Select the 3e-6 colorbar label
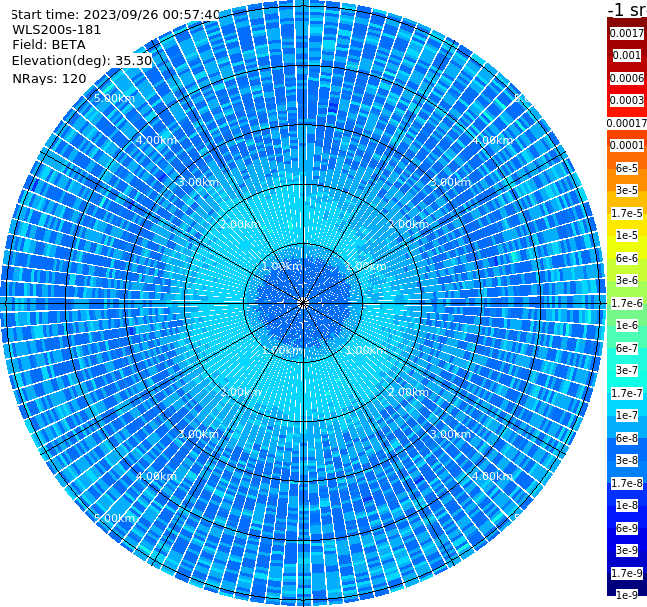 click(627, 280)
